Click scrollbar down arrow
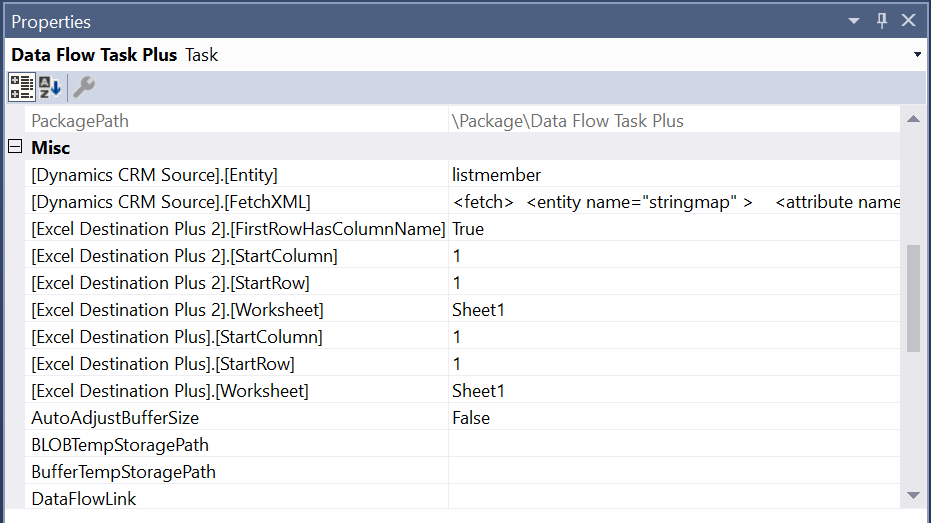This screenshot has width=931, height=523. (913, 495)
